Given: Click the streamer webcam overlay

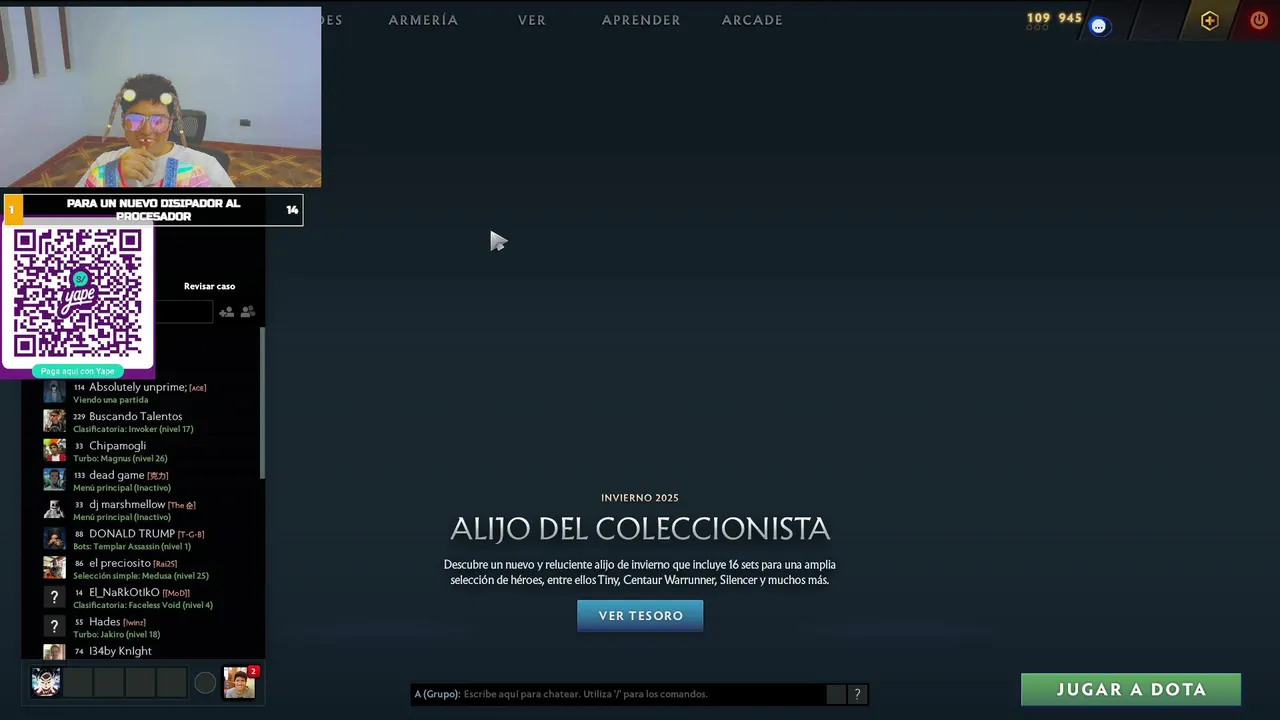Looking at the screenshot, I should tap(161, 97).
